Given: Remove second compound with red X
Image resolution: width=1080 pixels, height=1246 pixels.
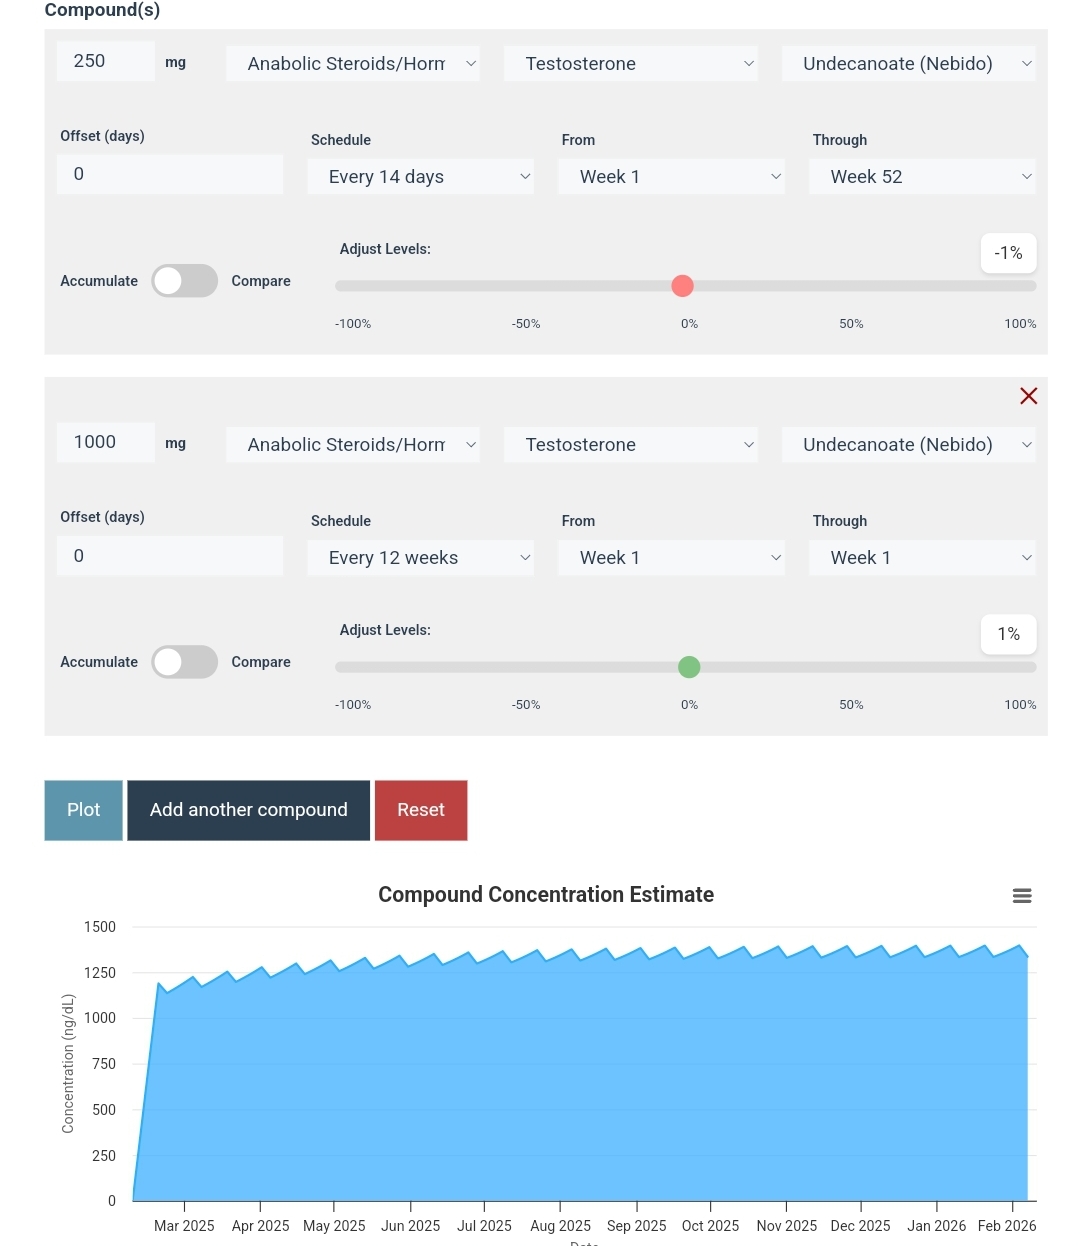Looking at the screenshot, I should (1028, 396).
